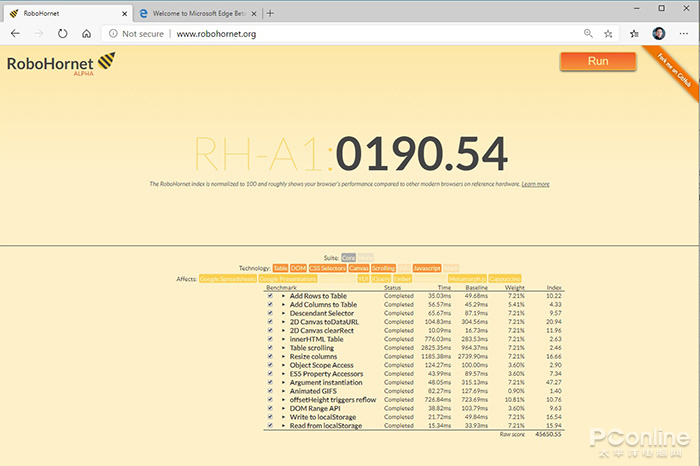The height and width of the screenshot is (466, 700).
Task: Click Argument instantiation index 47.27
Action: [x=554, y=383]
